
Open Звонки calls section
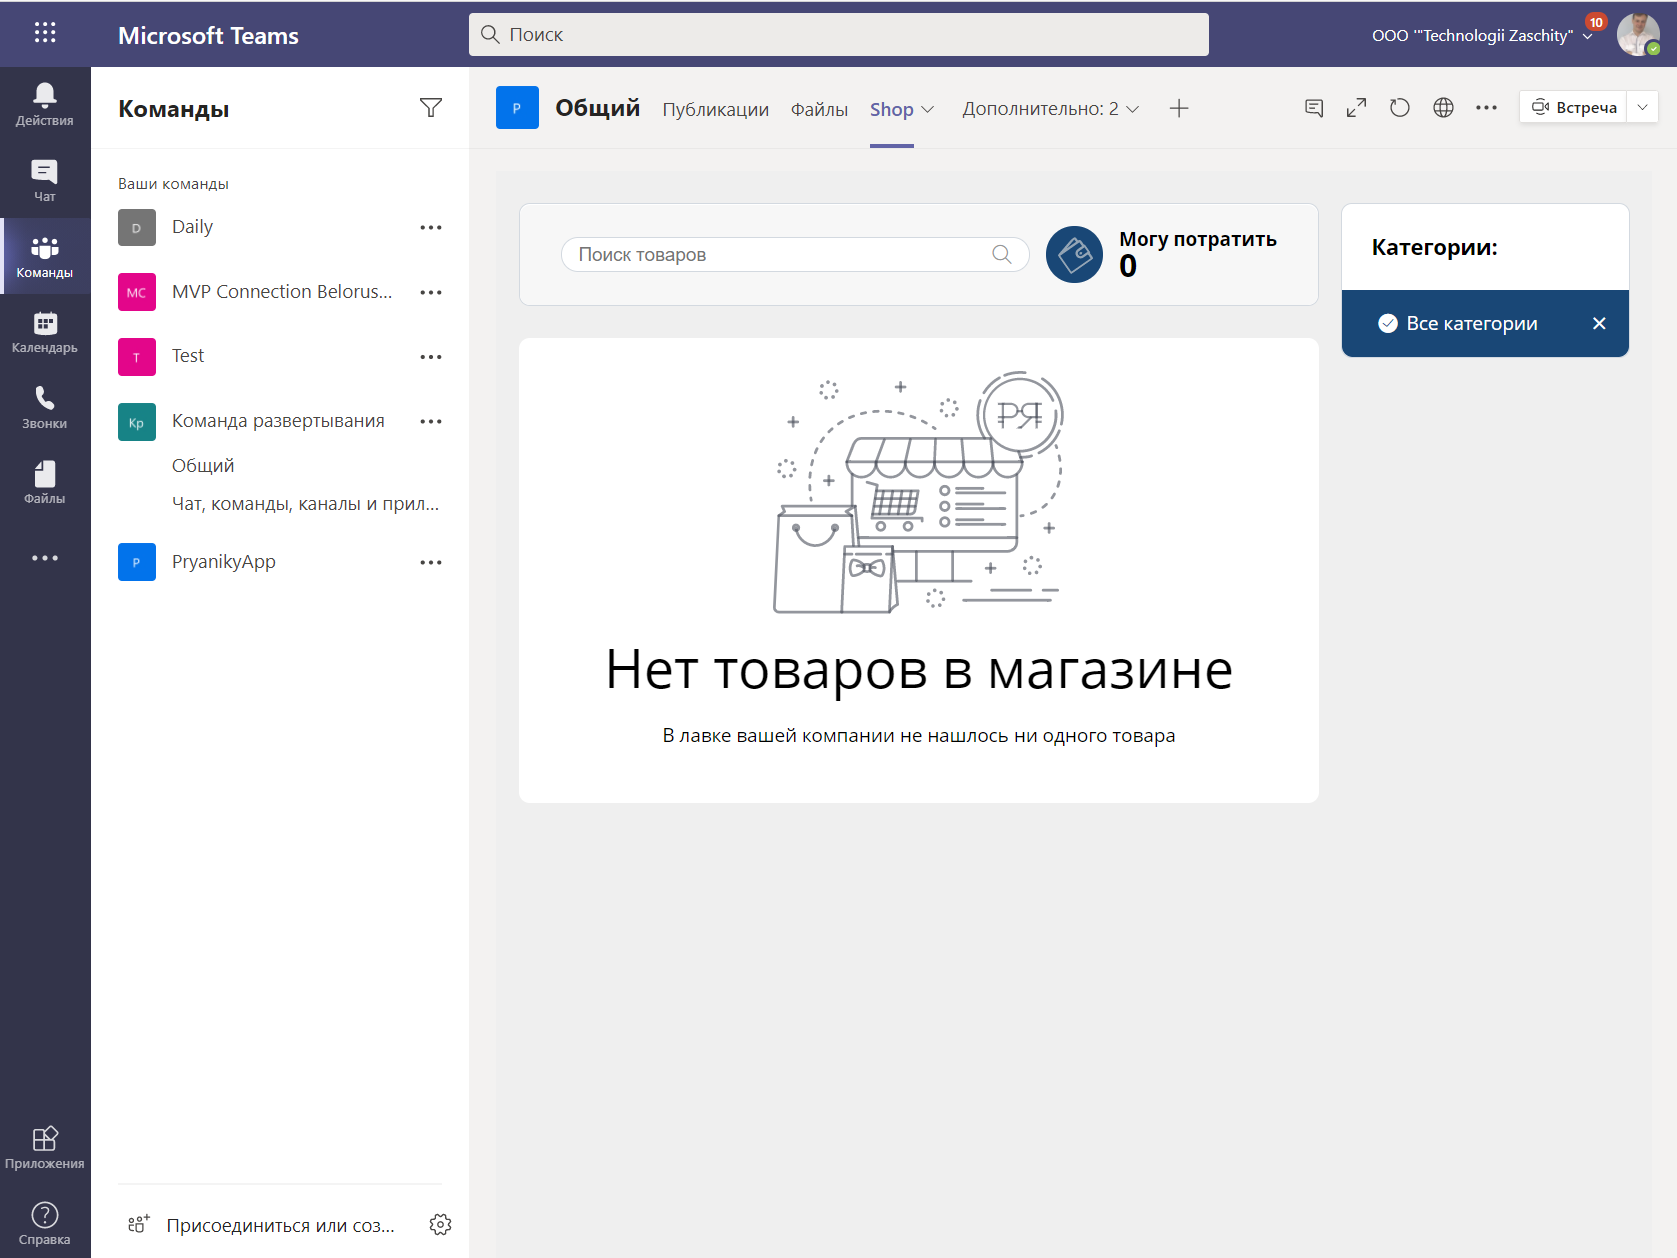tap(45, 408)
